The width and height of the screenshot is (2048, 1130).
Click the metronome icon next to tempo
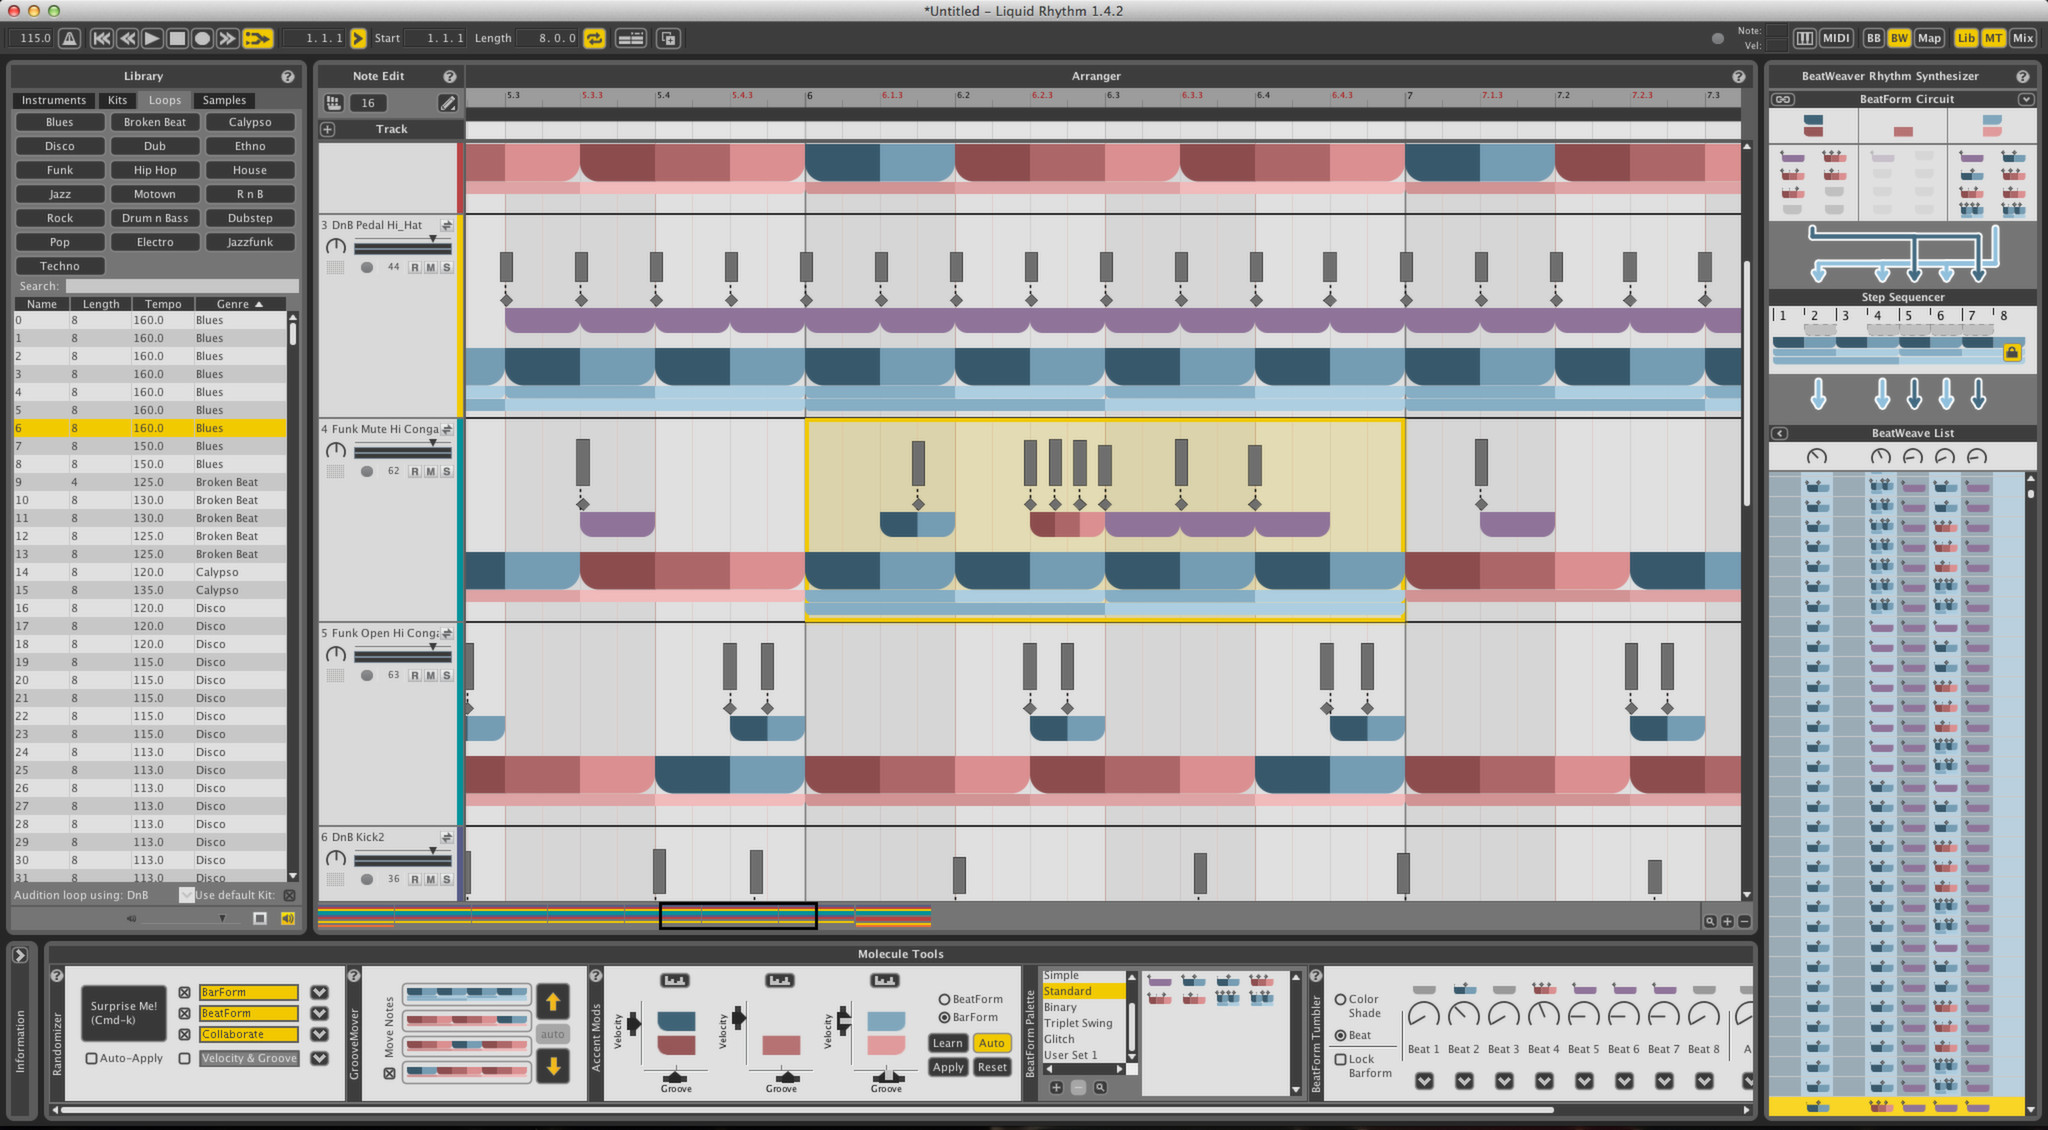tap(70, 38)
